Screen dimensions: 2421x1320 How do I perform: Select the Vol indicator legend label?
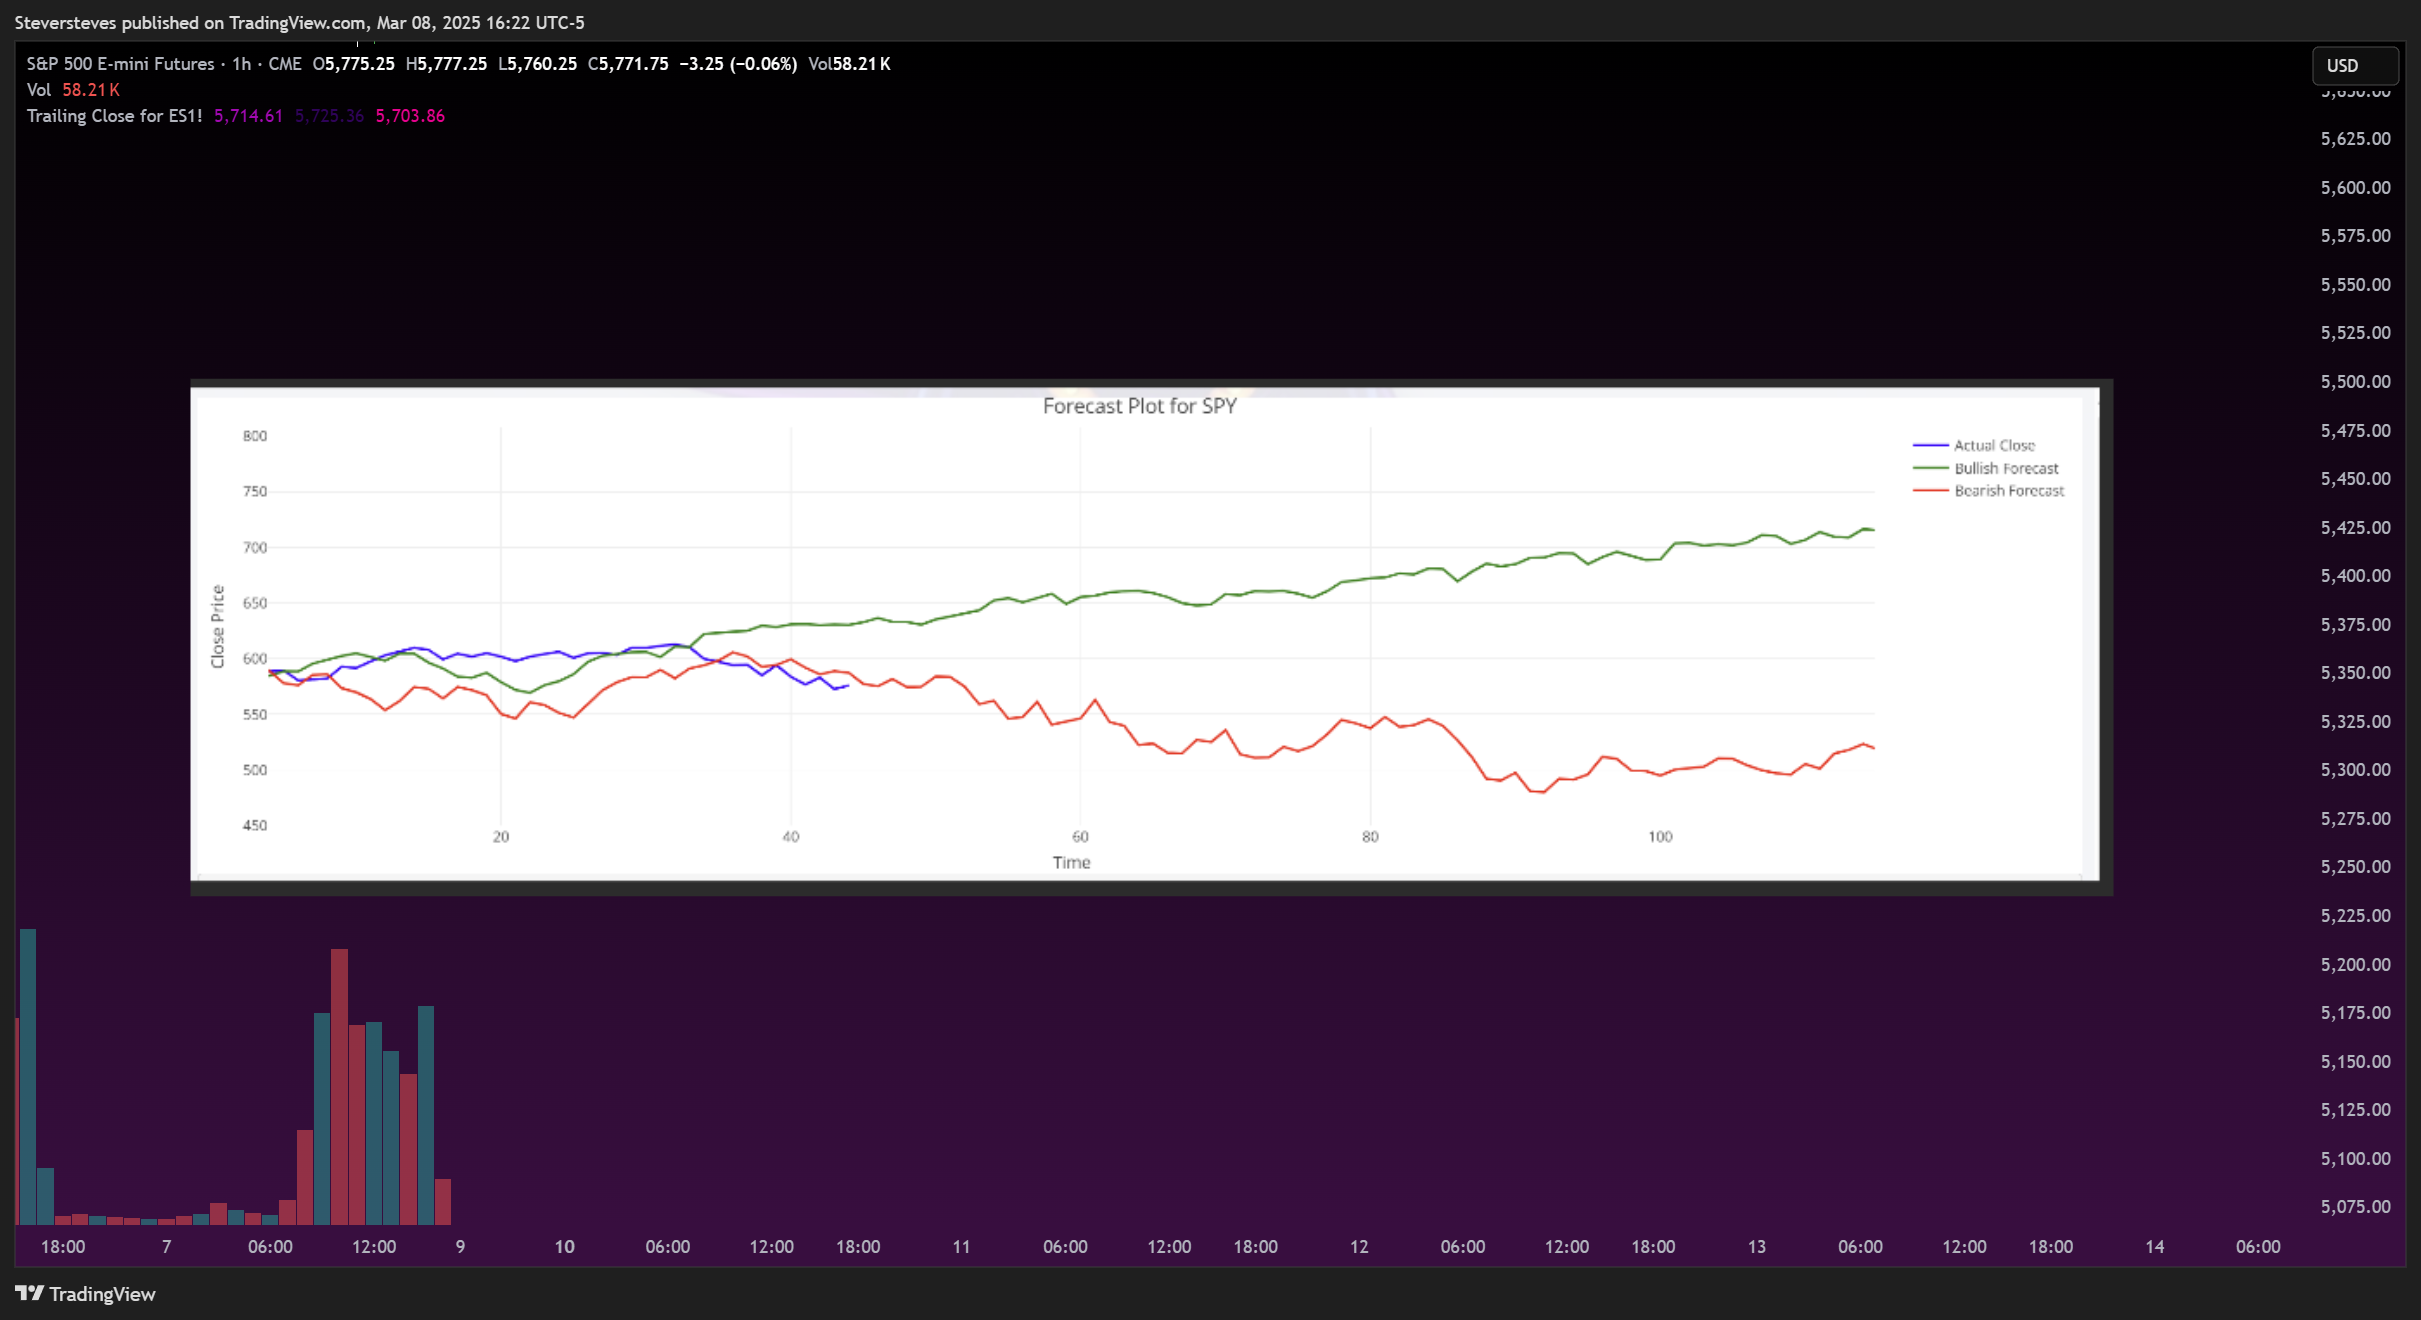(x=38, y=90)
